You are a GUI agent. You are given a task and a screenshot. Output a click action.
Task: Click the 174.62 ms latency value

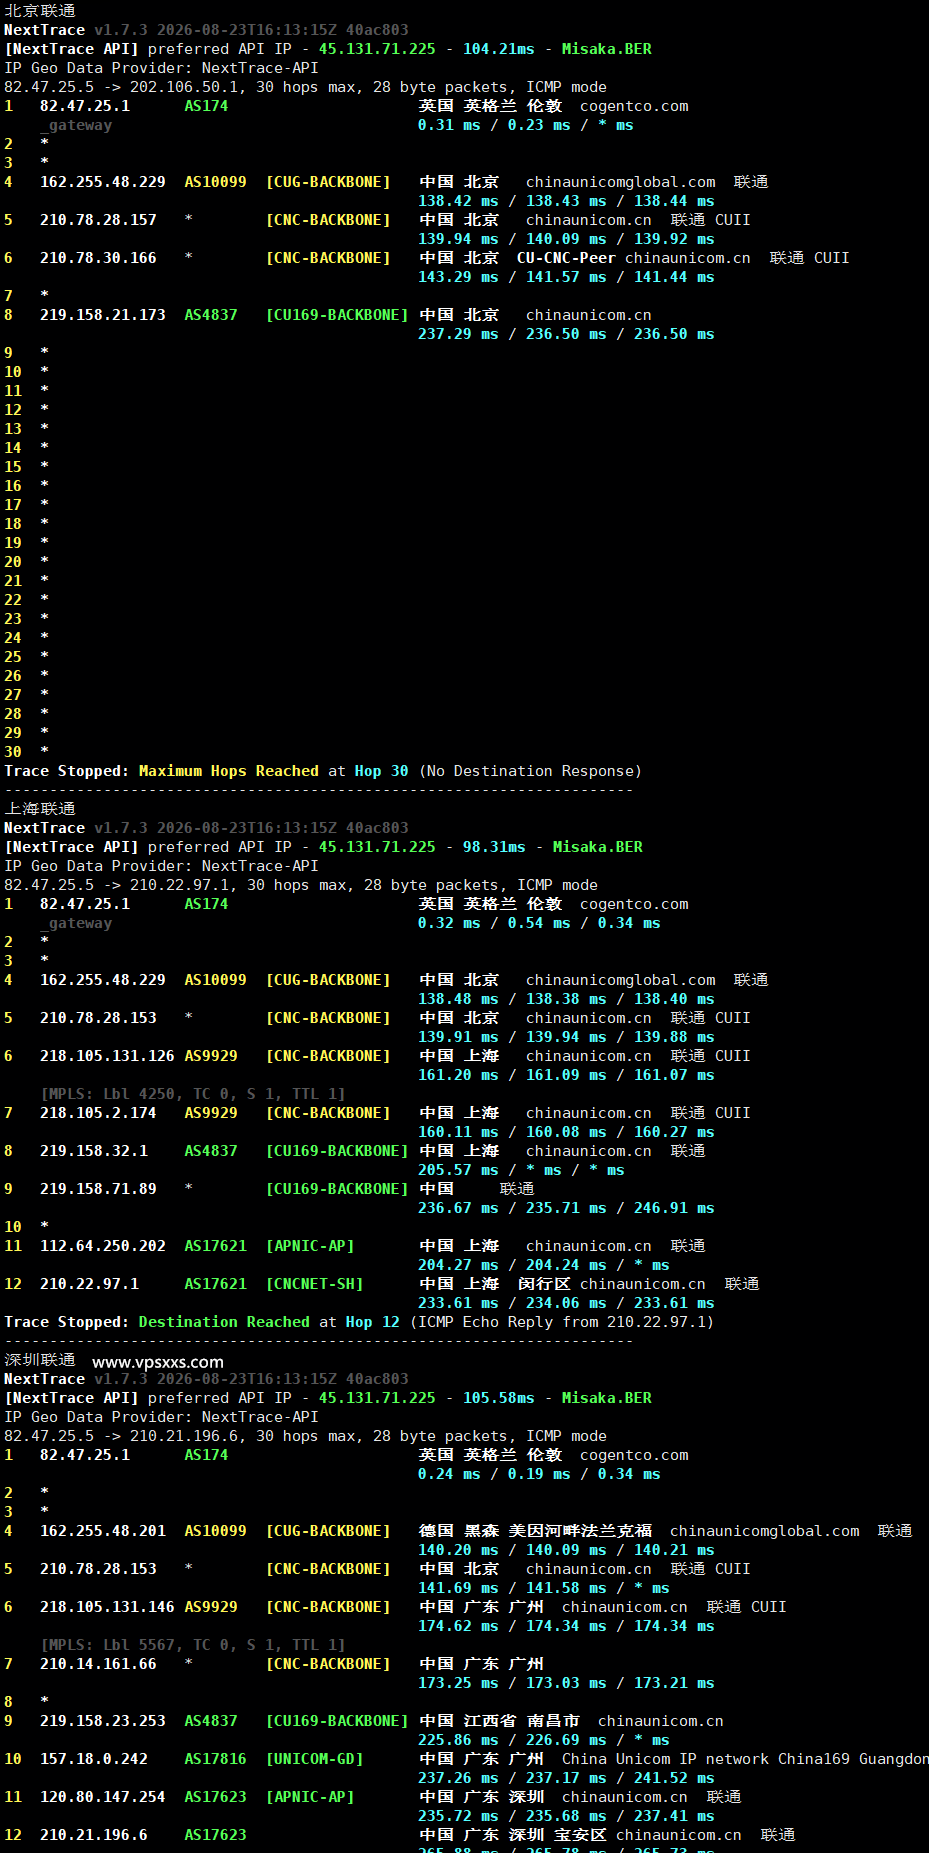(x=458, y=1626)
